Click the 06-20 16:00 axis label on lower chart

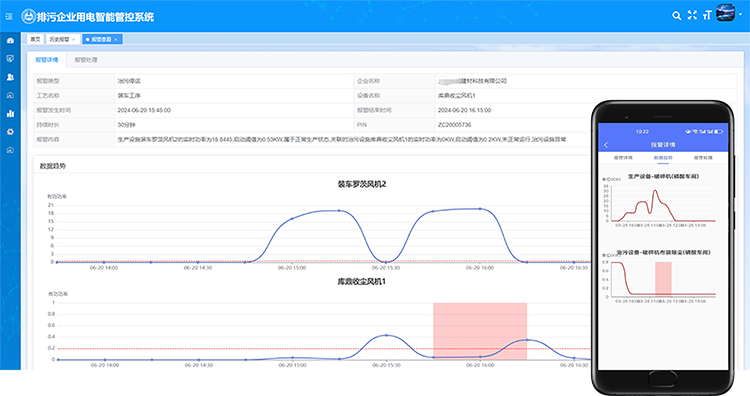click(x=480, y=365)
